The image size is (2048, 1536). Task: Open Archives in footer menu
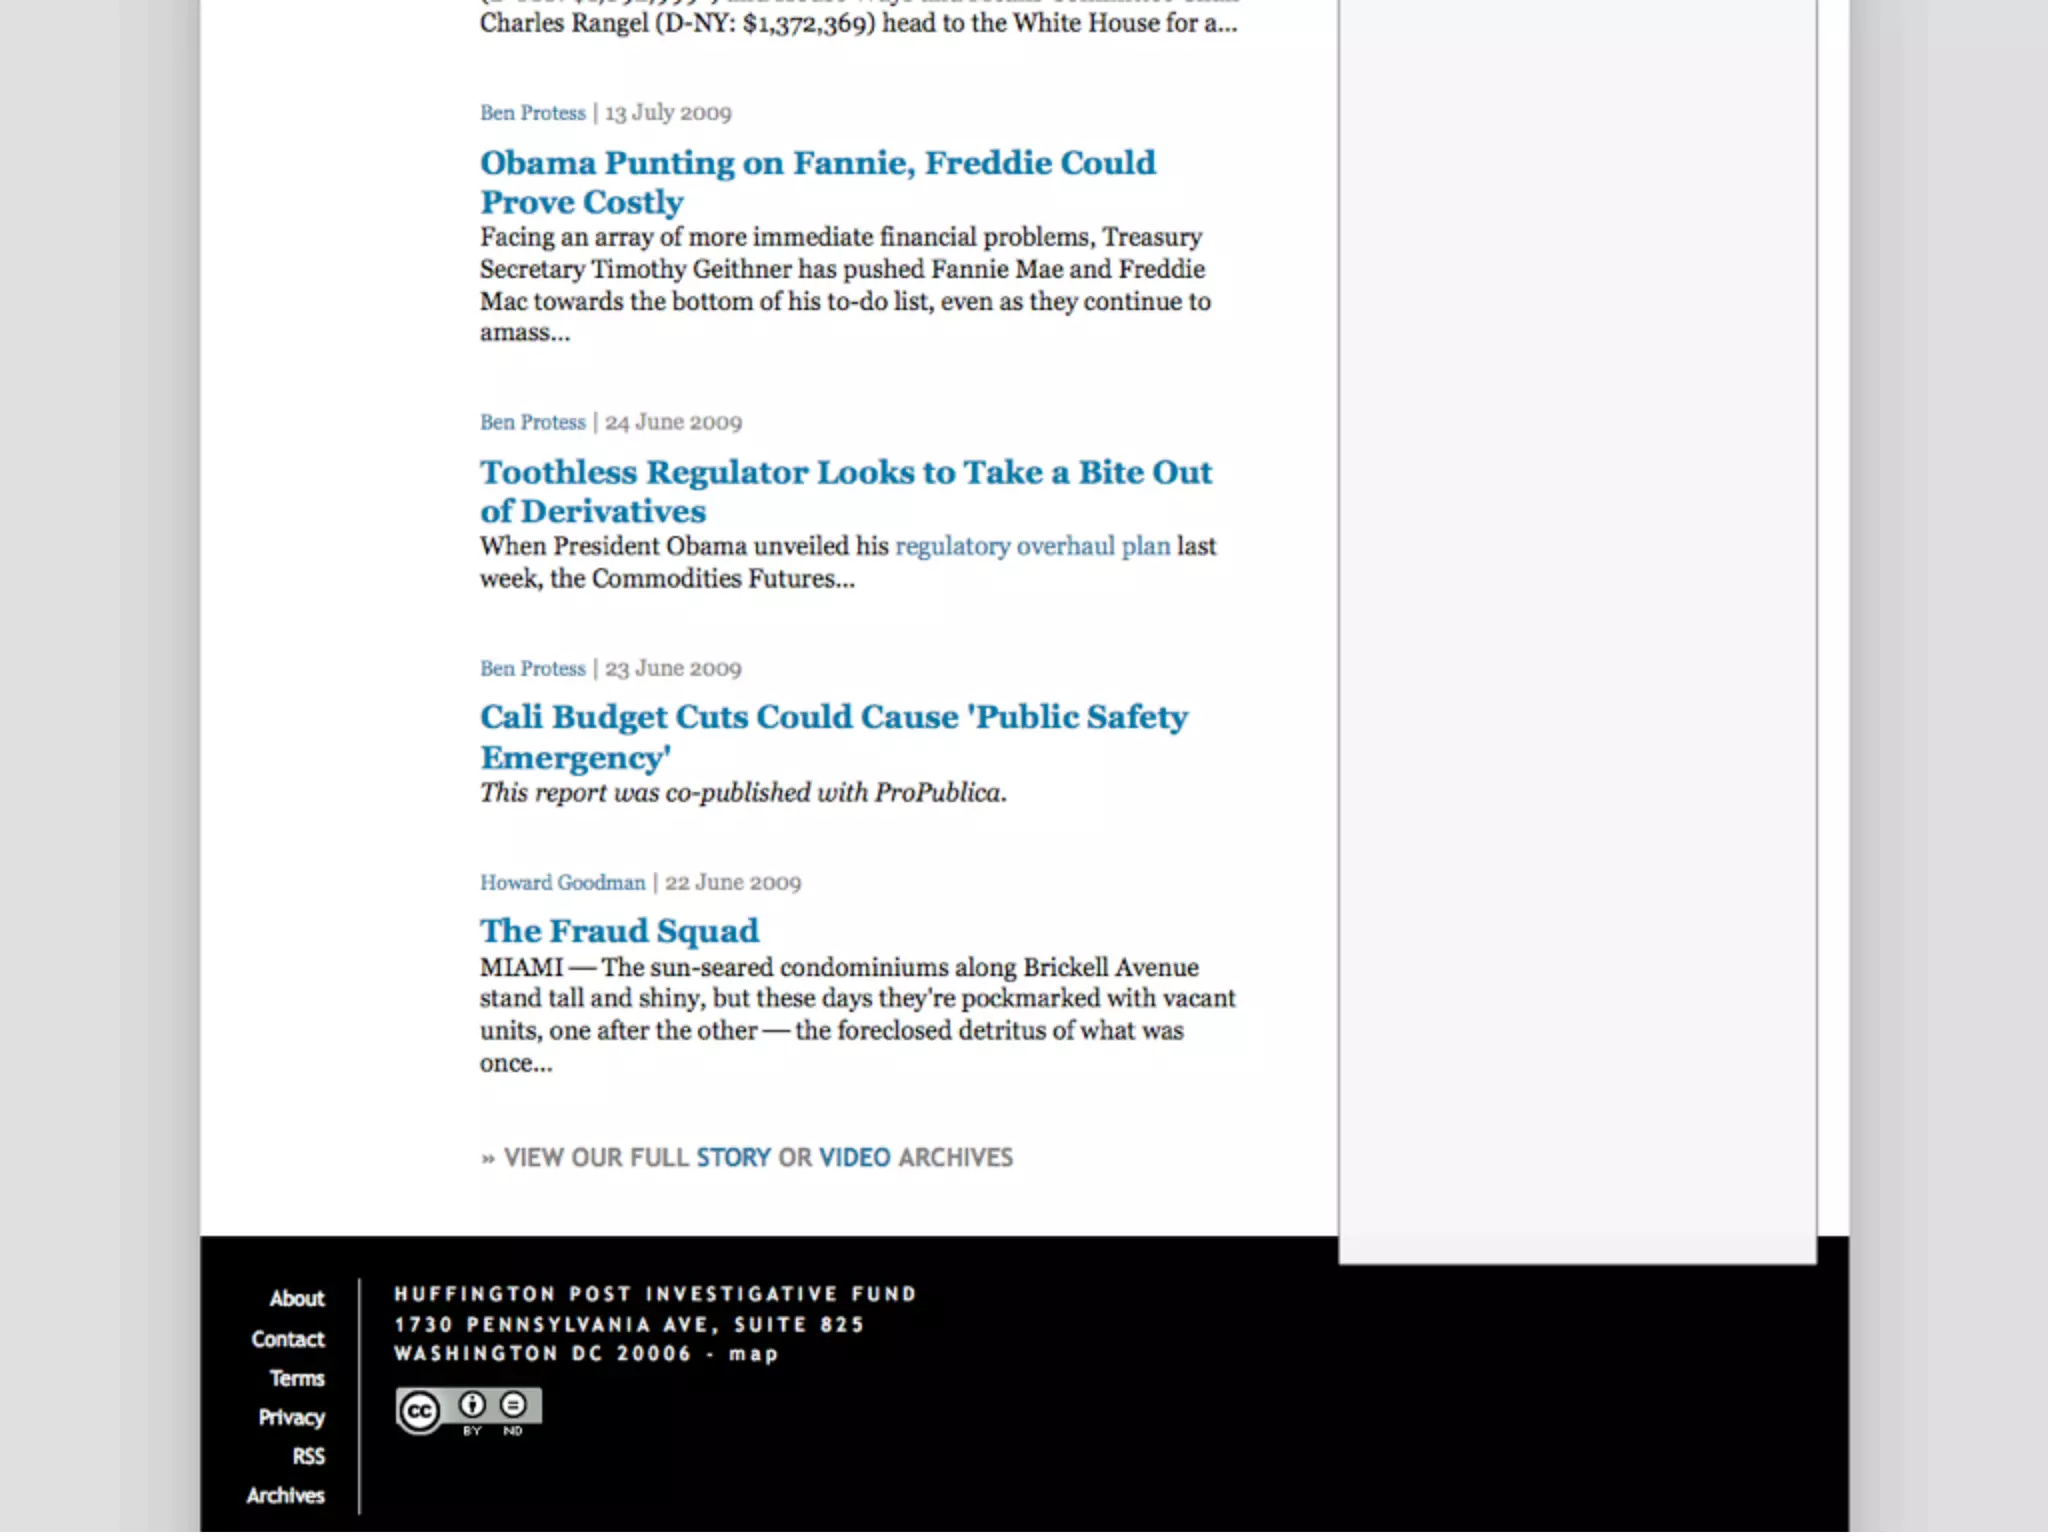tap(285, 1495)
